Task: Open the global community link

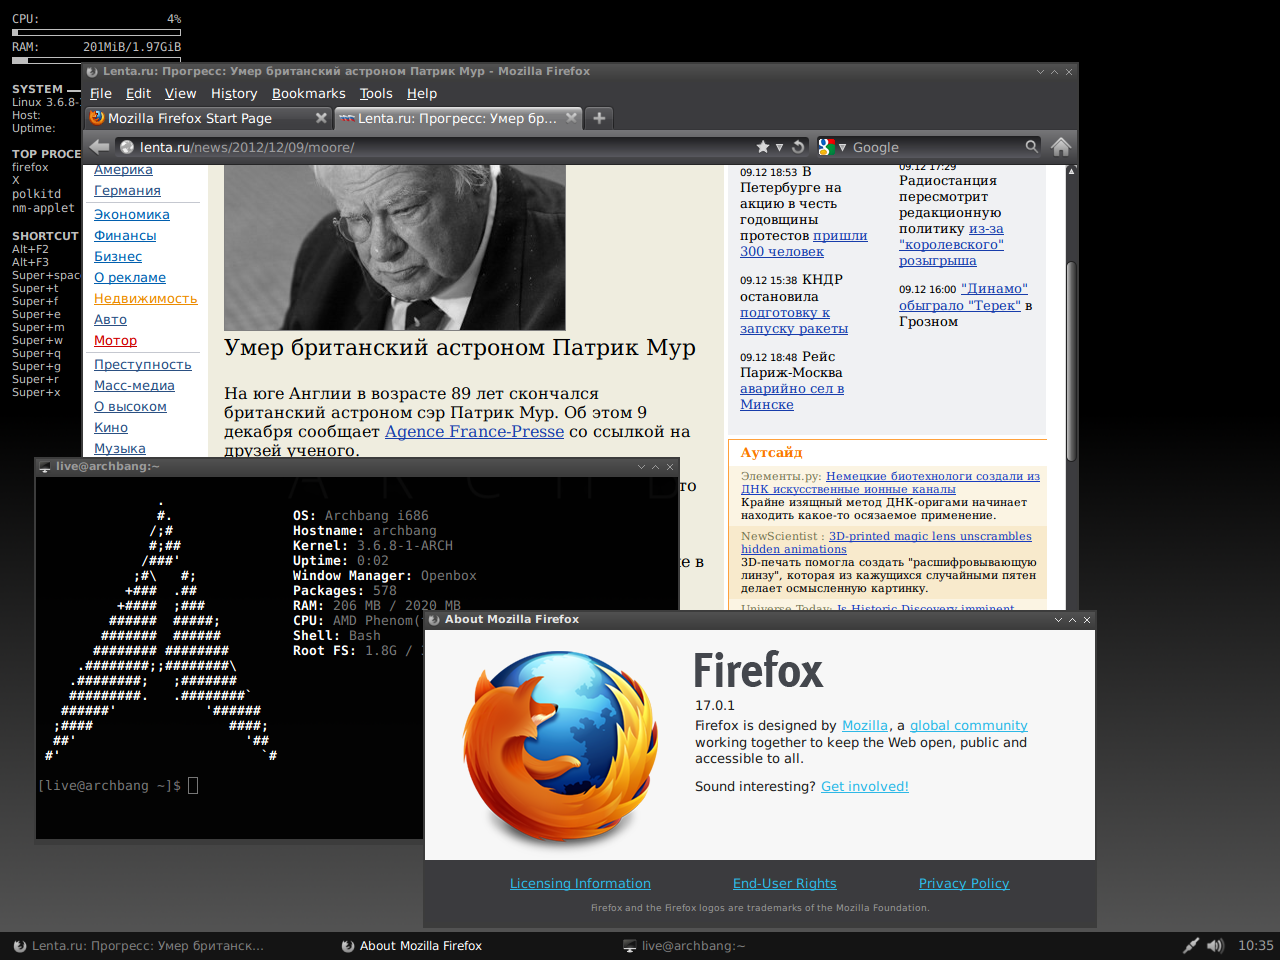Action: [x=968, y=726]
